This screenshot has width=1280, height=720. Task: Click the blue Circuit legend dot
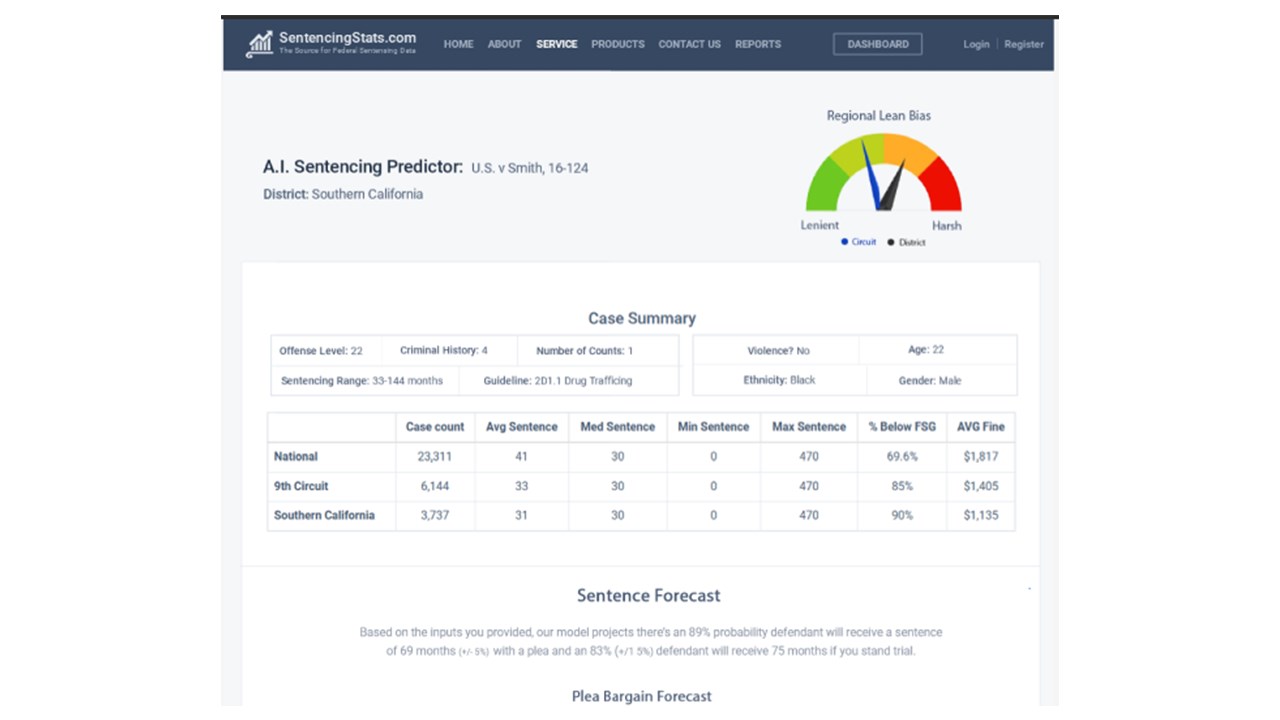coord(844,242)
